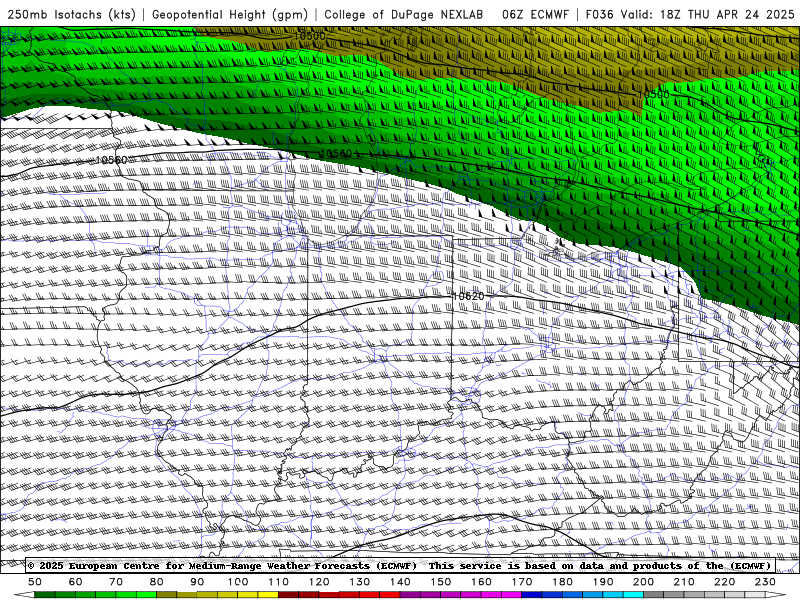The height and width of the screenshot is (600, 800).
Task: Click the 80 value on color scale
Action: pyautogui.click(x=156, y=582)
